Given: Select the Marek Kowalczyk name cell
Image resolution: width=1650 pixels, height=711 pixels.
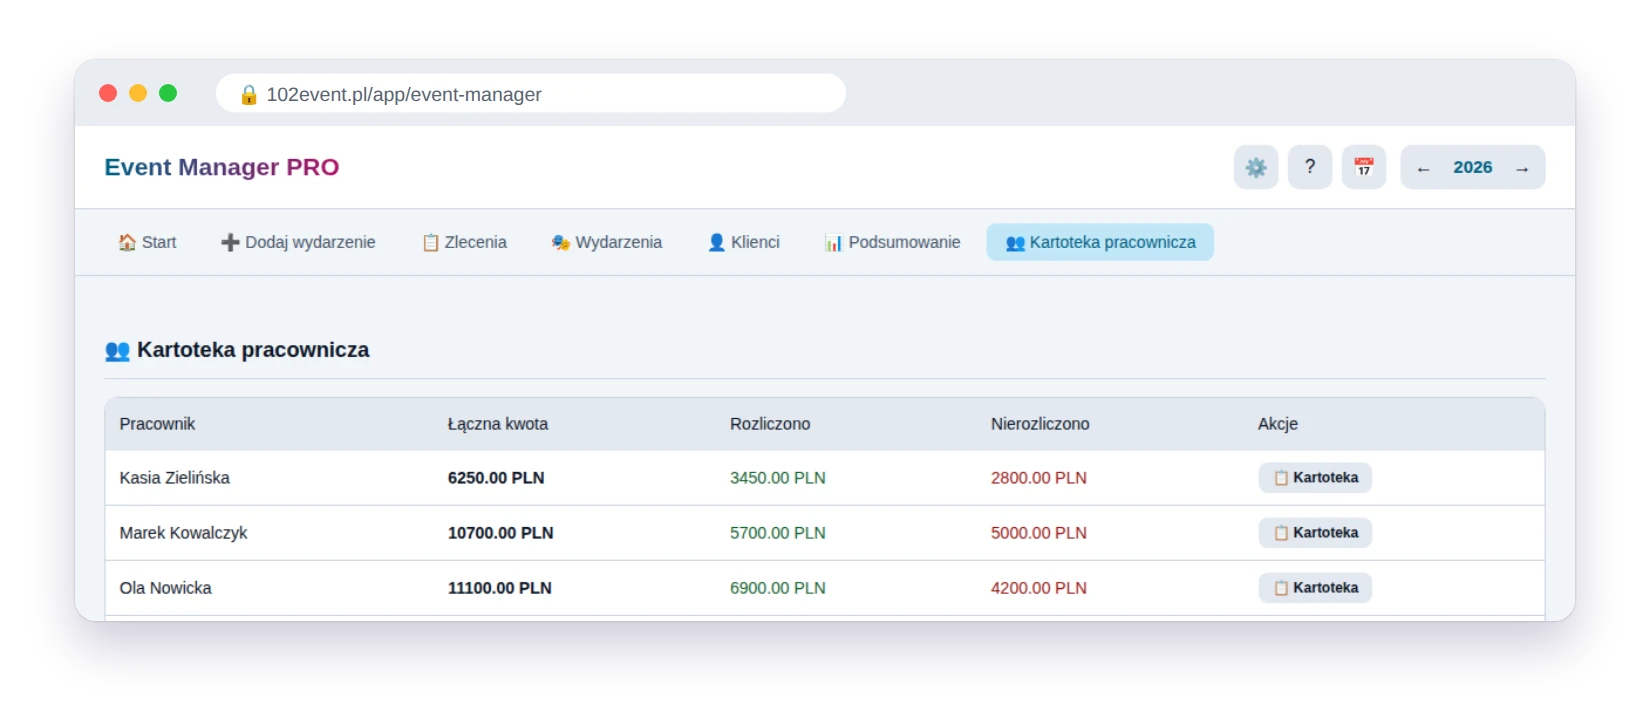Looking at the screenshot, I should [x=184, y=533].
